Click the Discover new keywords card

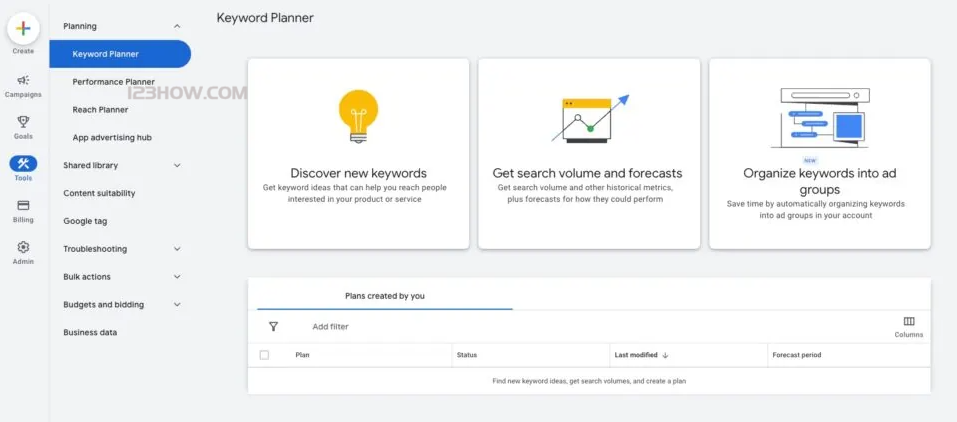point(358,153)
